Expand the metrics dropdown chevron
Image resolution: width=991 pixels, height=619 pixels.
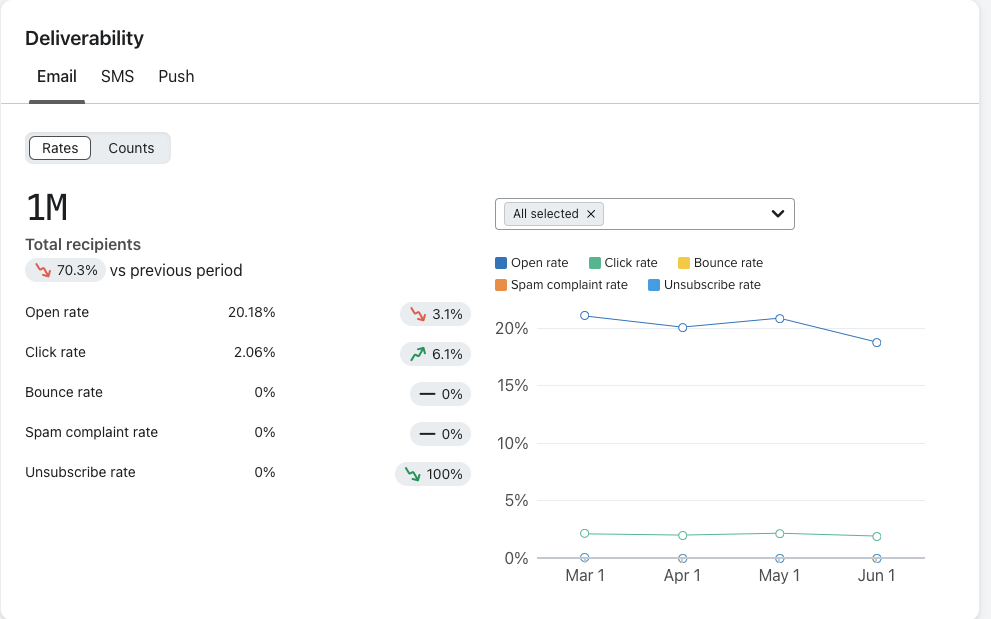coord(777,214)
